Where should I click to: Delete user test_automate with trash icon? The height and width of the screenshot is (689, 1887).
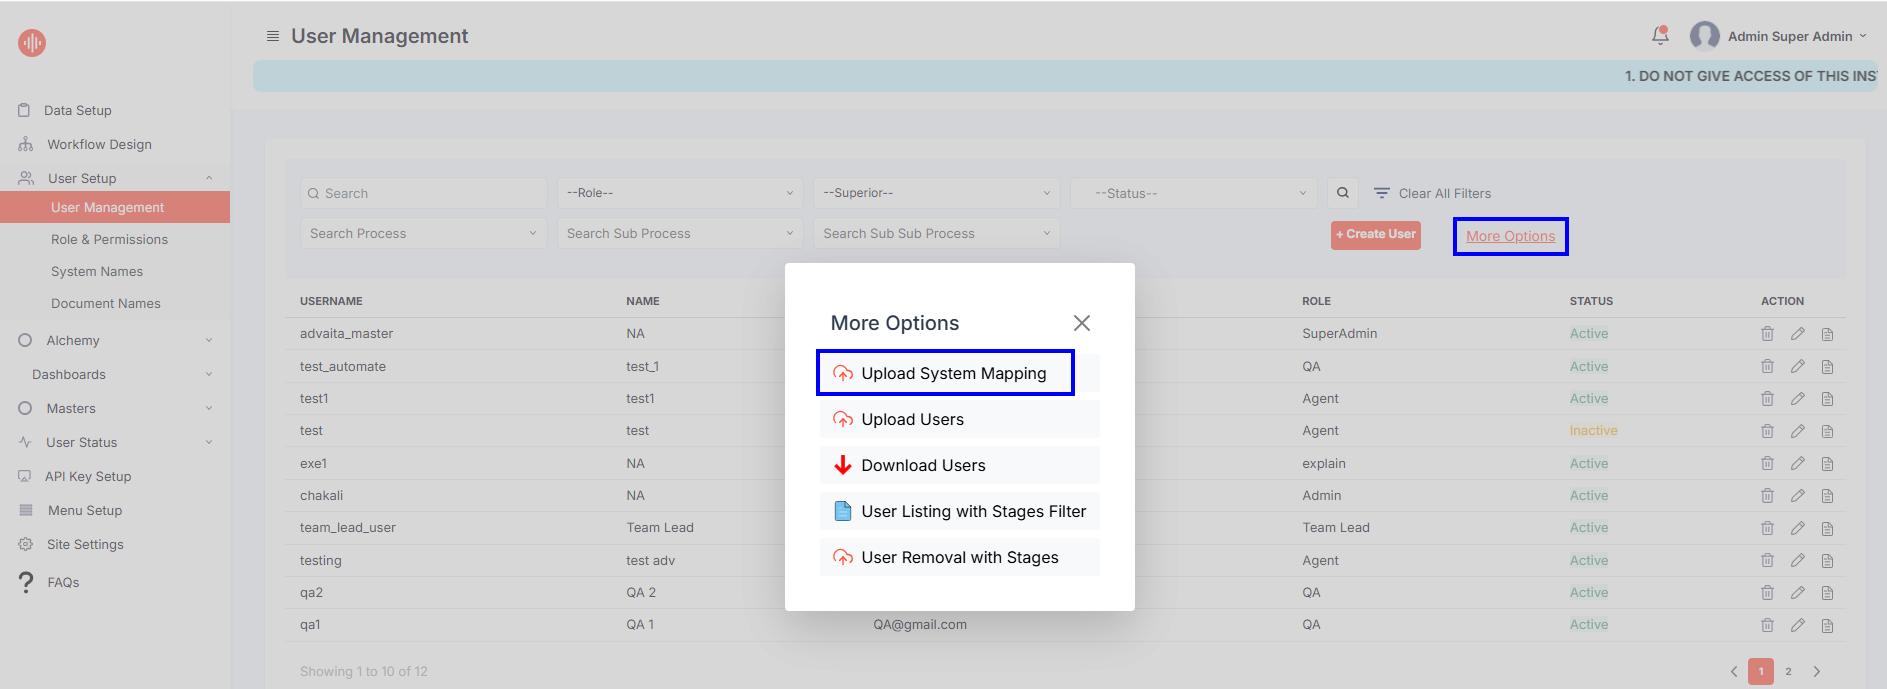coord(1767,366)
